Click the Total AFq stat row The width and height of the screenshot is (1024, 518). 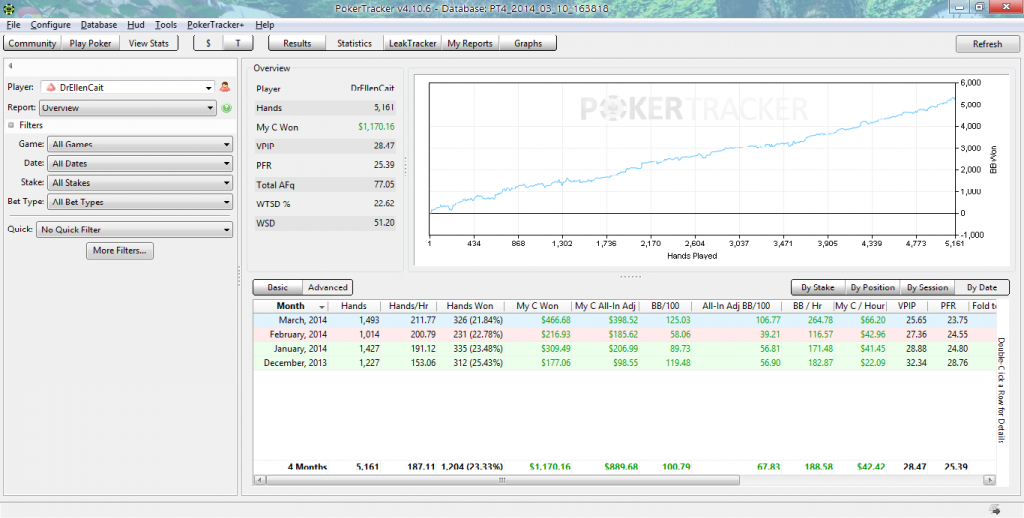coord(325,185)
